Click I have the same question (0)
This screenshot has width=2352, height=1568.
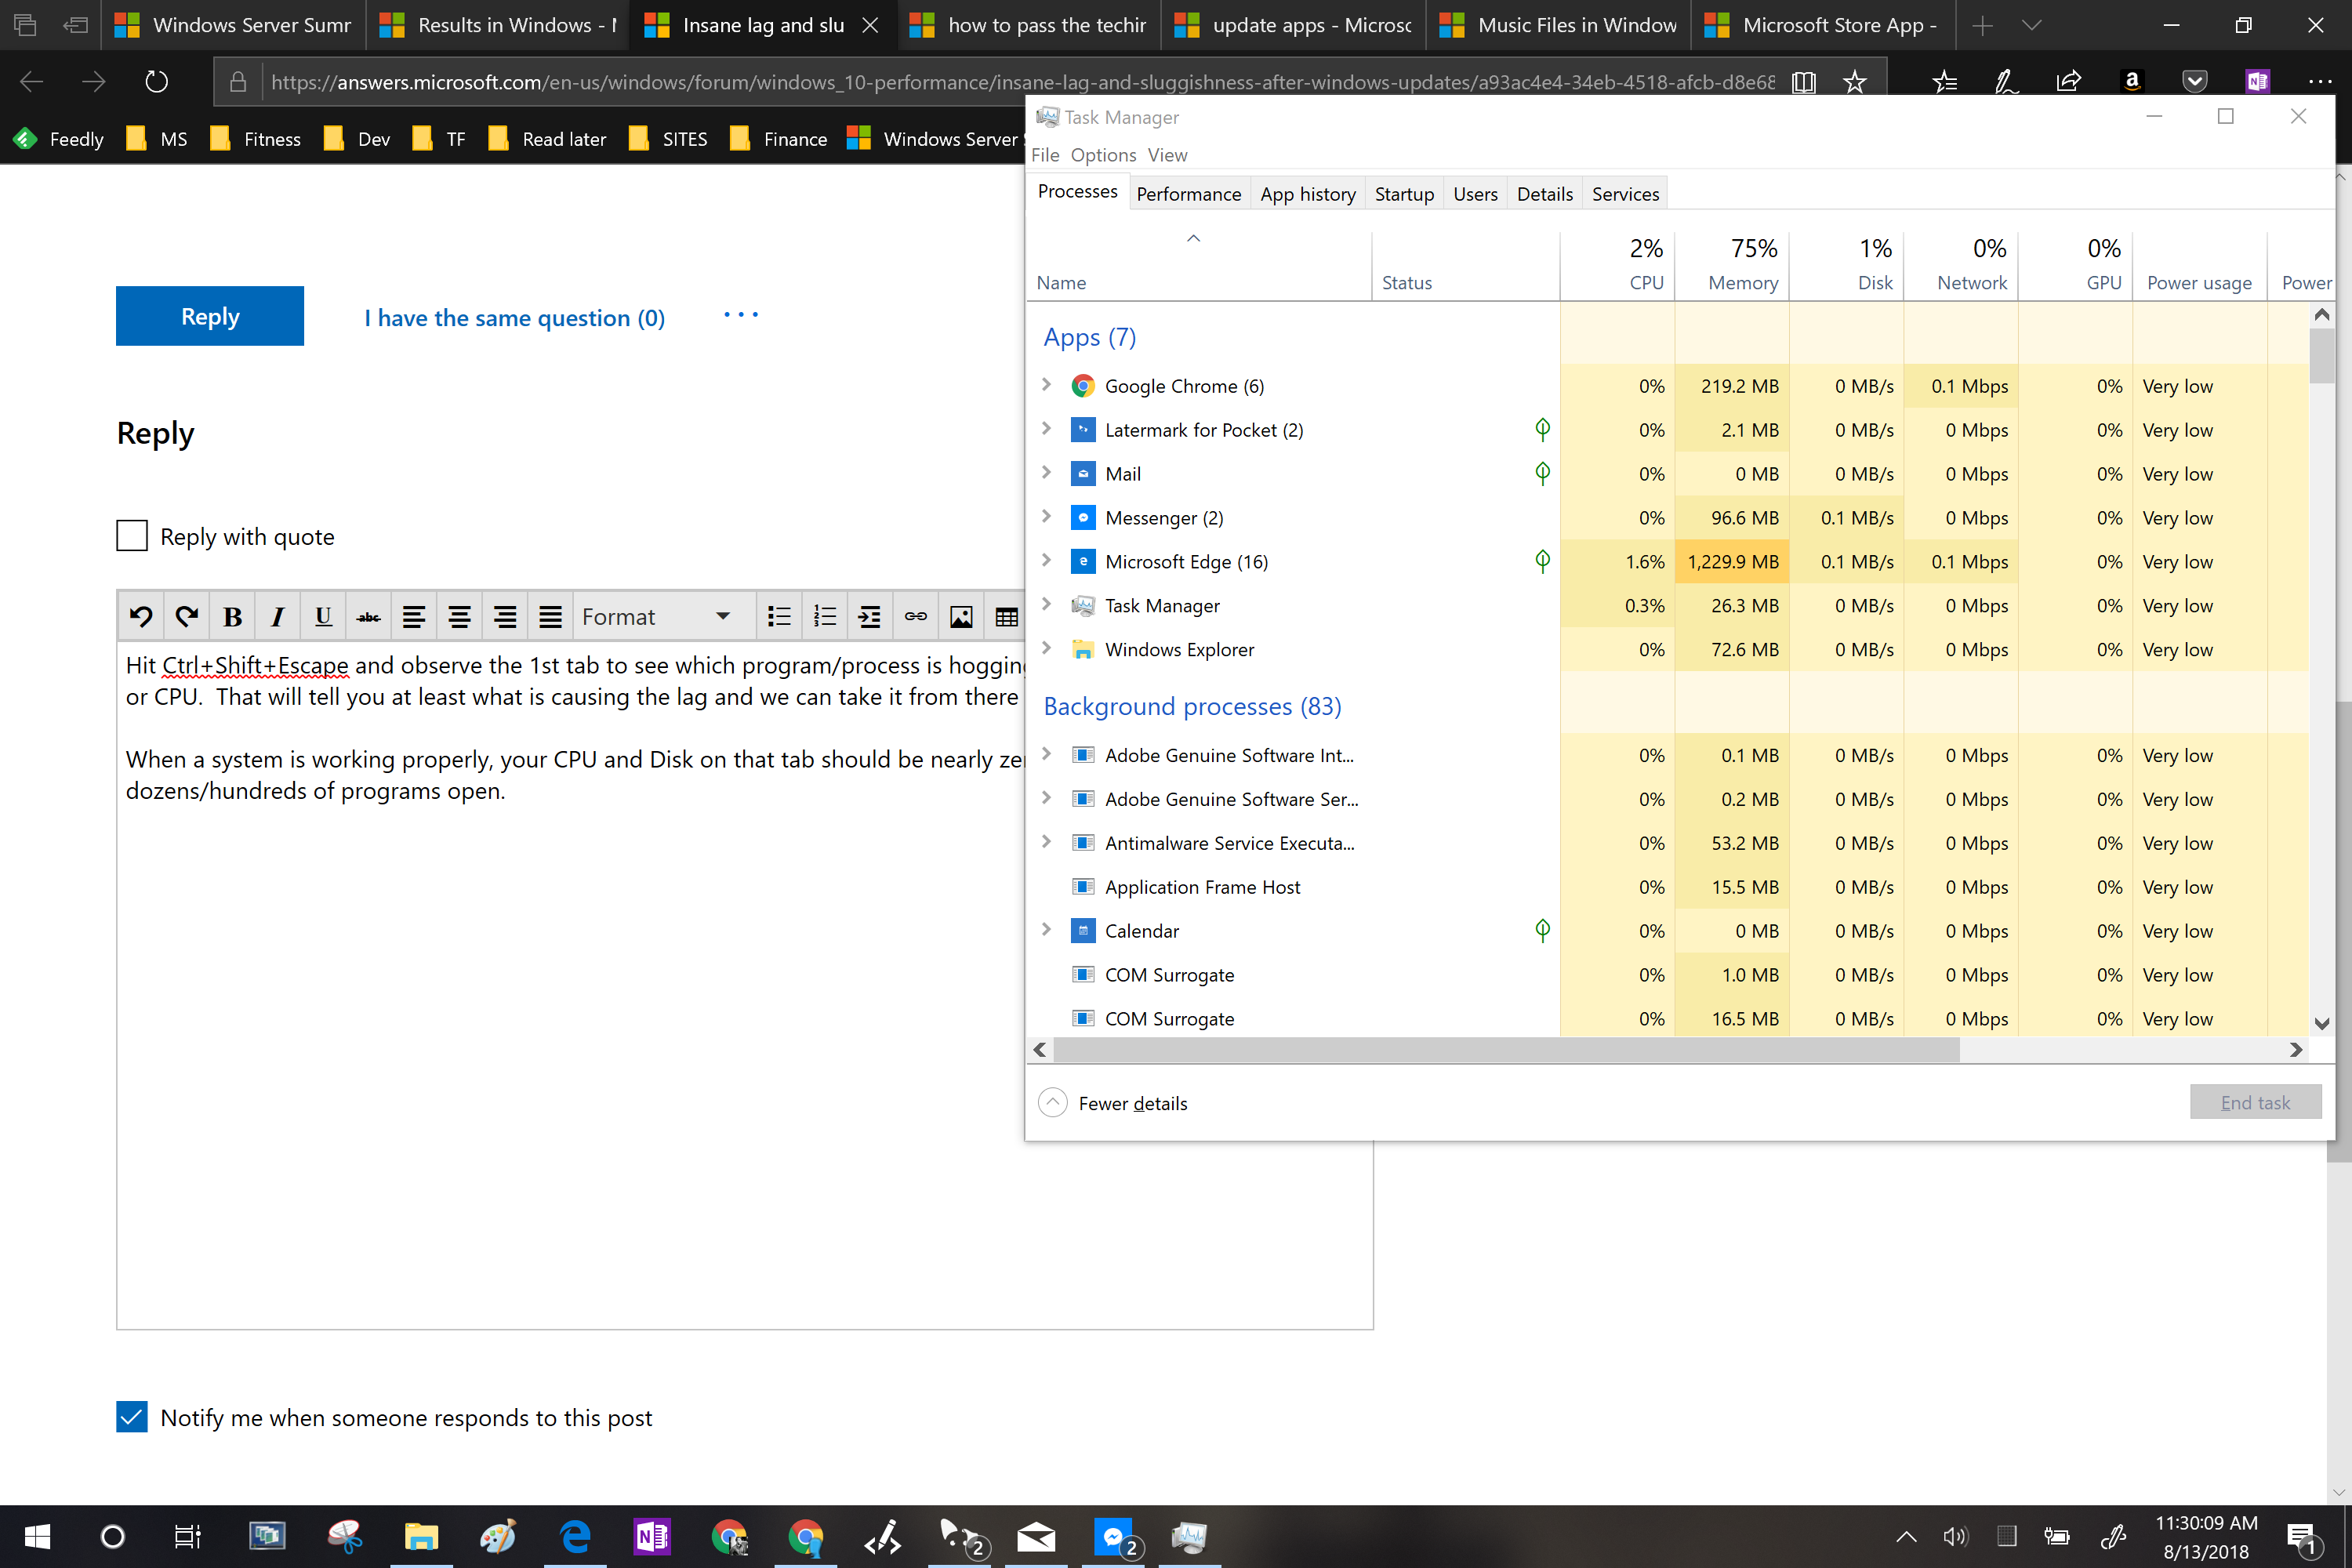coord(514,318)
